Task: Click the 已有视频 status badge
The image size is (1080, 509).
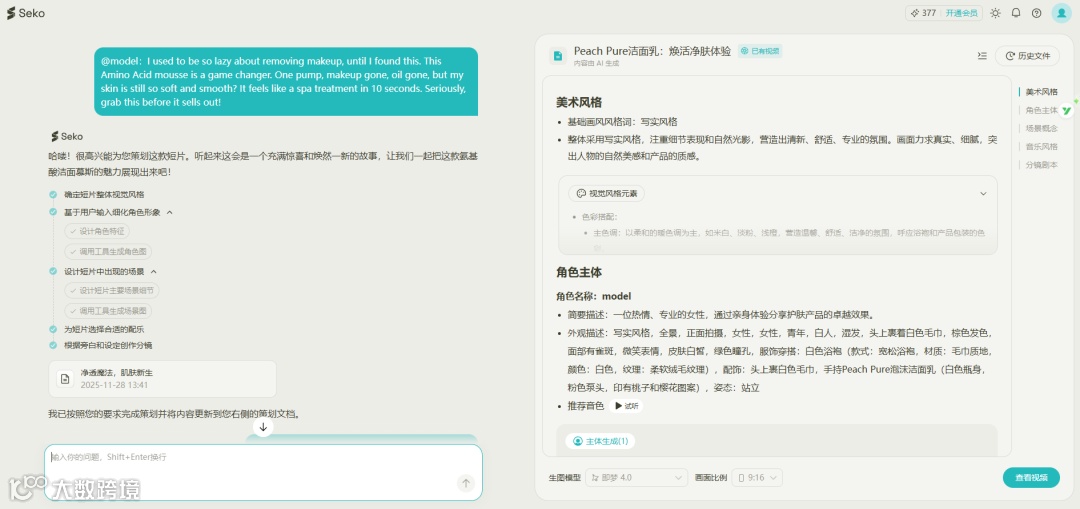Action: pyautogui.click(x=760, y=51)
